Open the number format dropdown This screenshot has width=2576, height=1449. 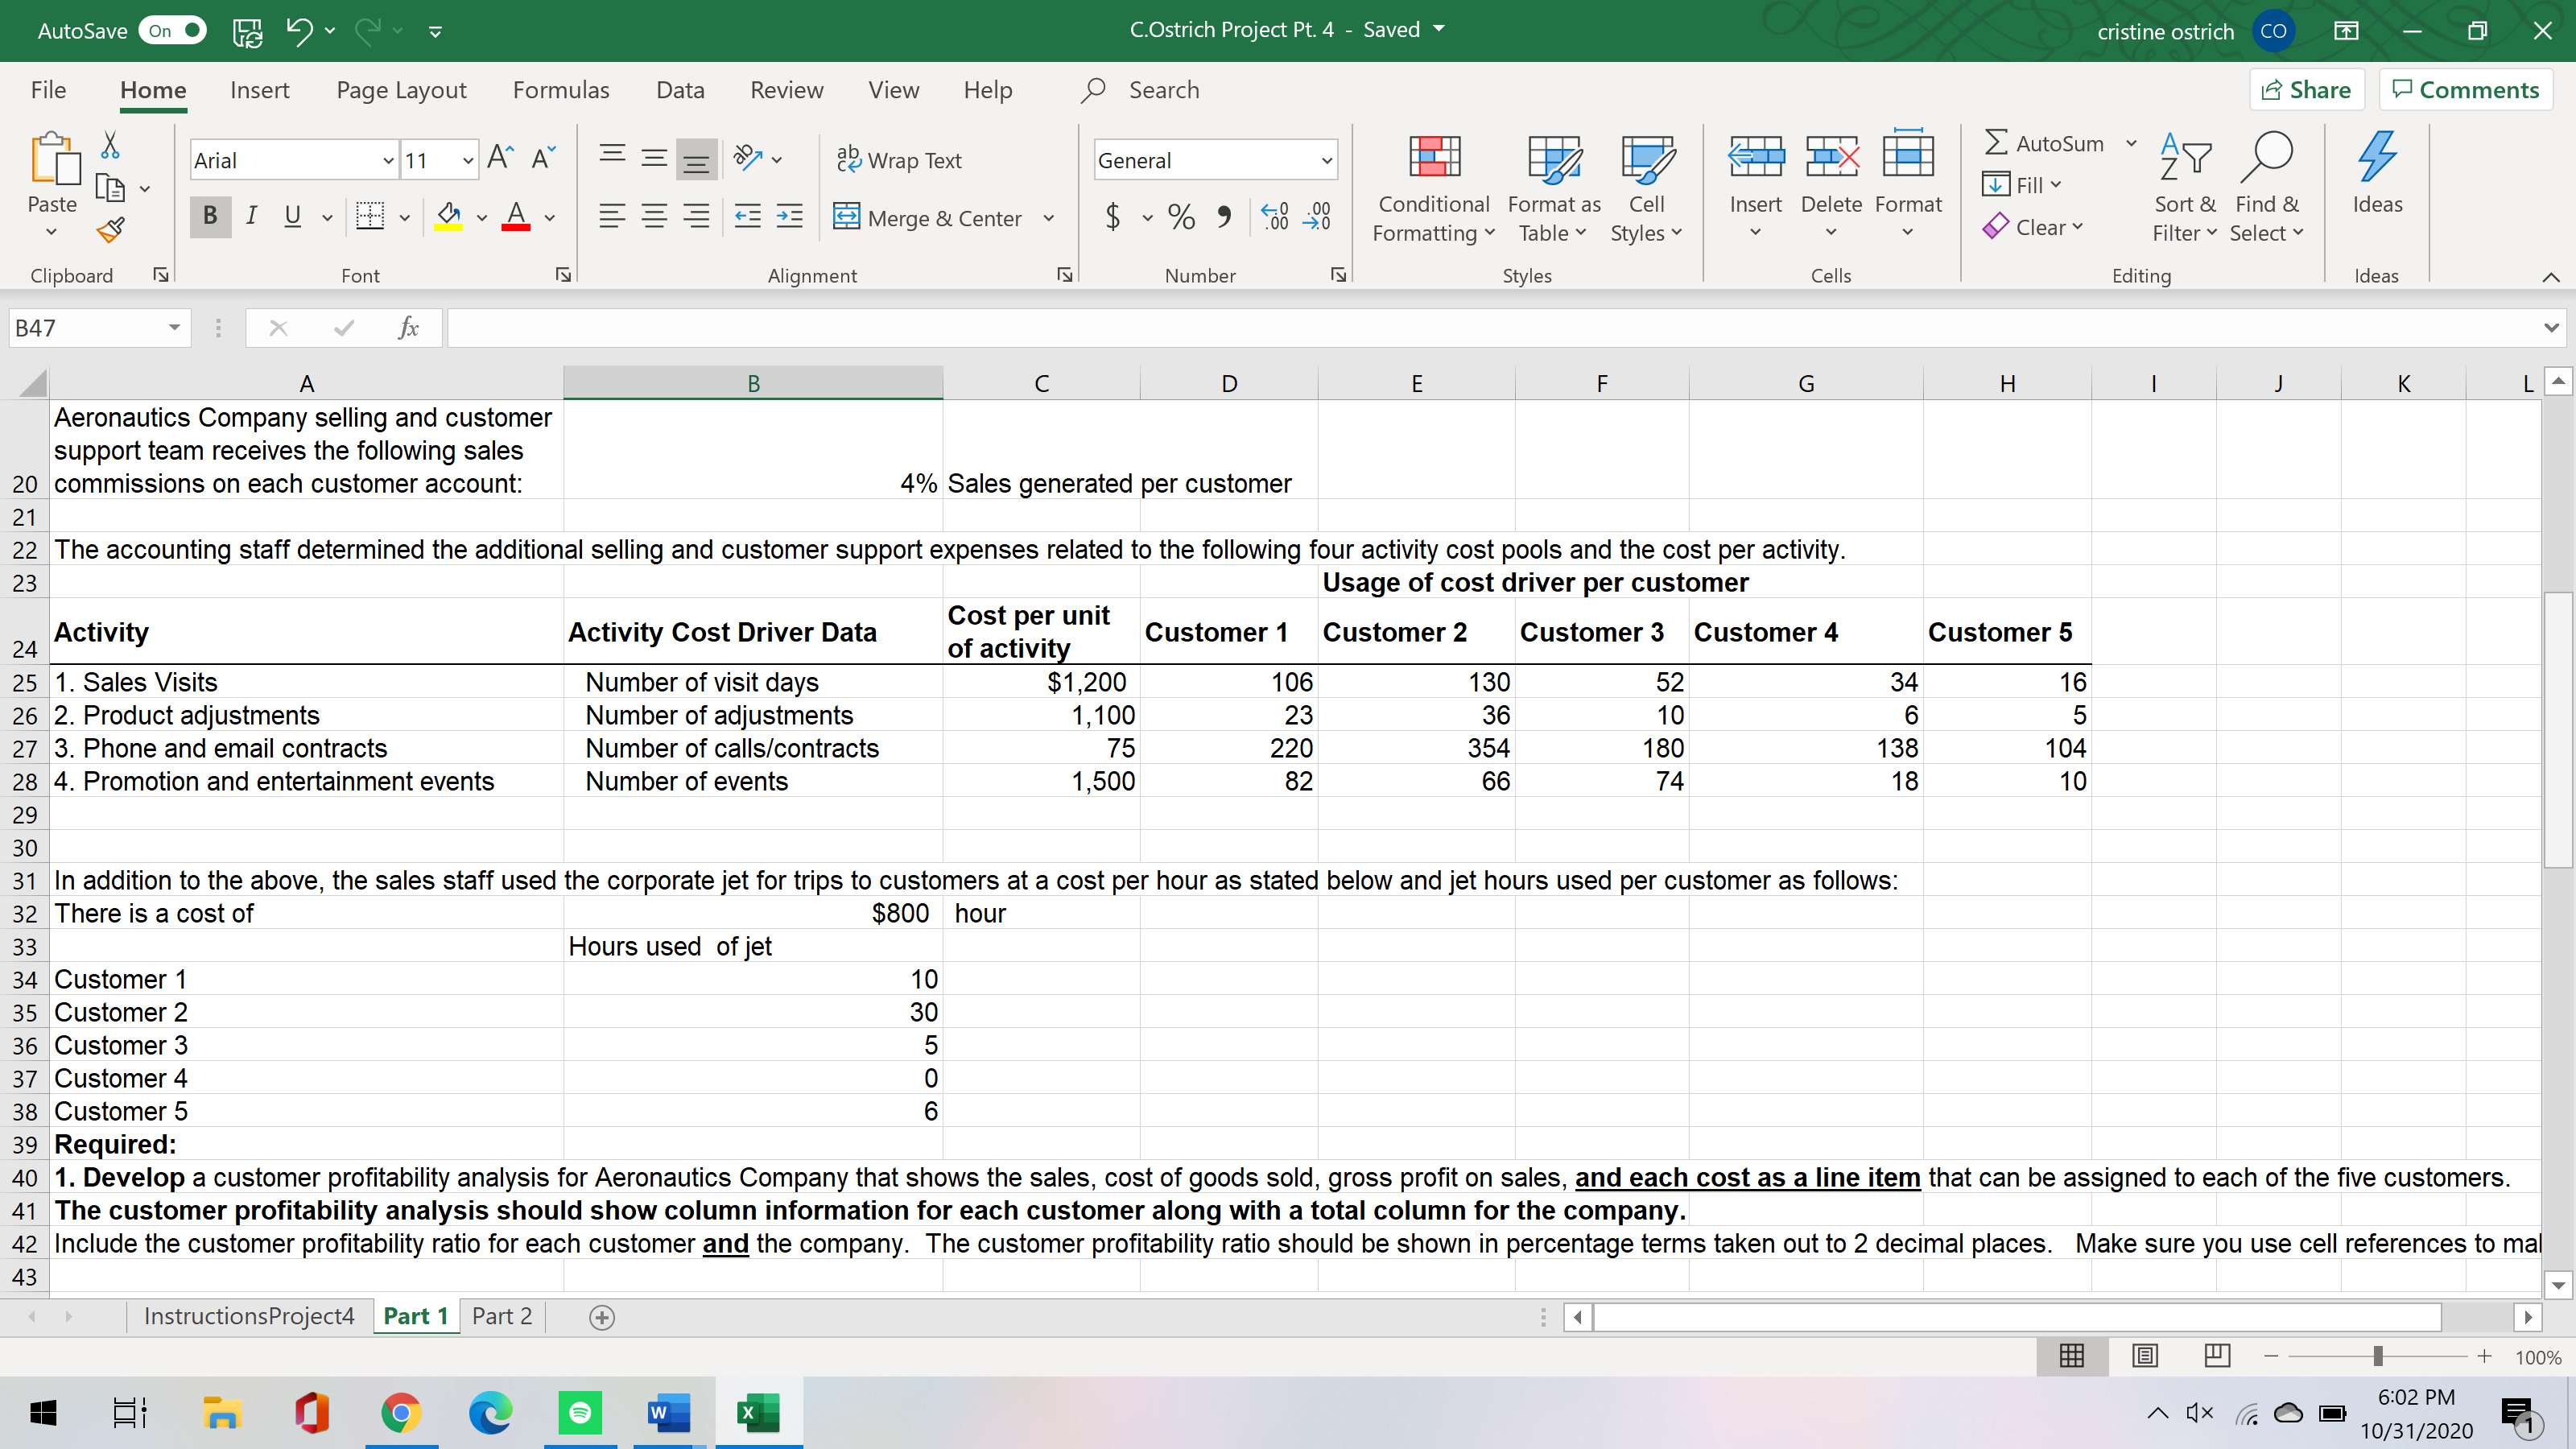pos(1326,160)
